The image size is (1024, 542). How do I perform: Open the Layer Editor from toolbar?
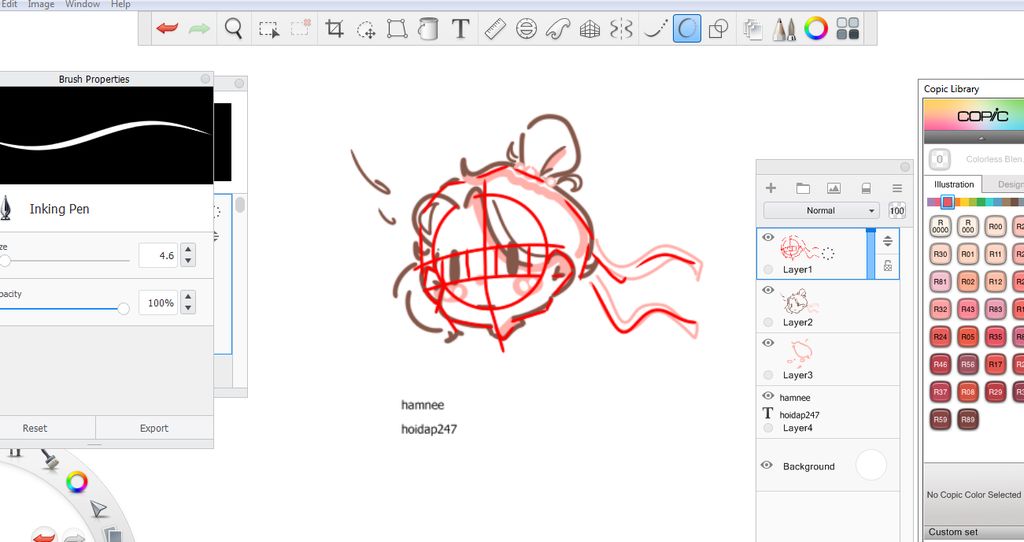point(753,29)
